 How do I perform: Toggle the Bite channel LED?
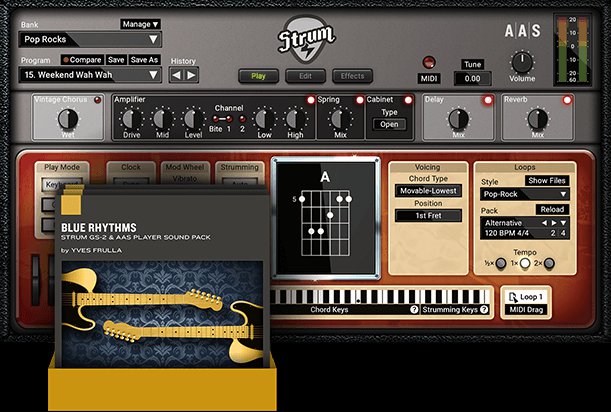pos(215,119)
